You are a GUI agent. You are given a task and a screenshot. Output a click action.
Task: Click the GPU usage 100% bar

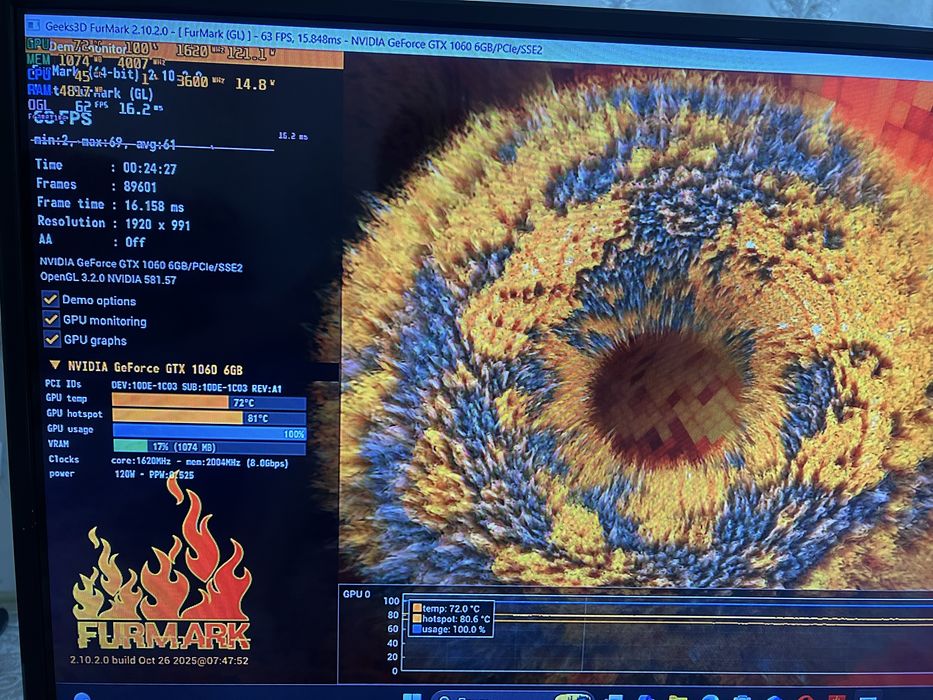tap(209, 433)
